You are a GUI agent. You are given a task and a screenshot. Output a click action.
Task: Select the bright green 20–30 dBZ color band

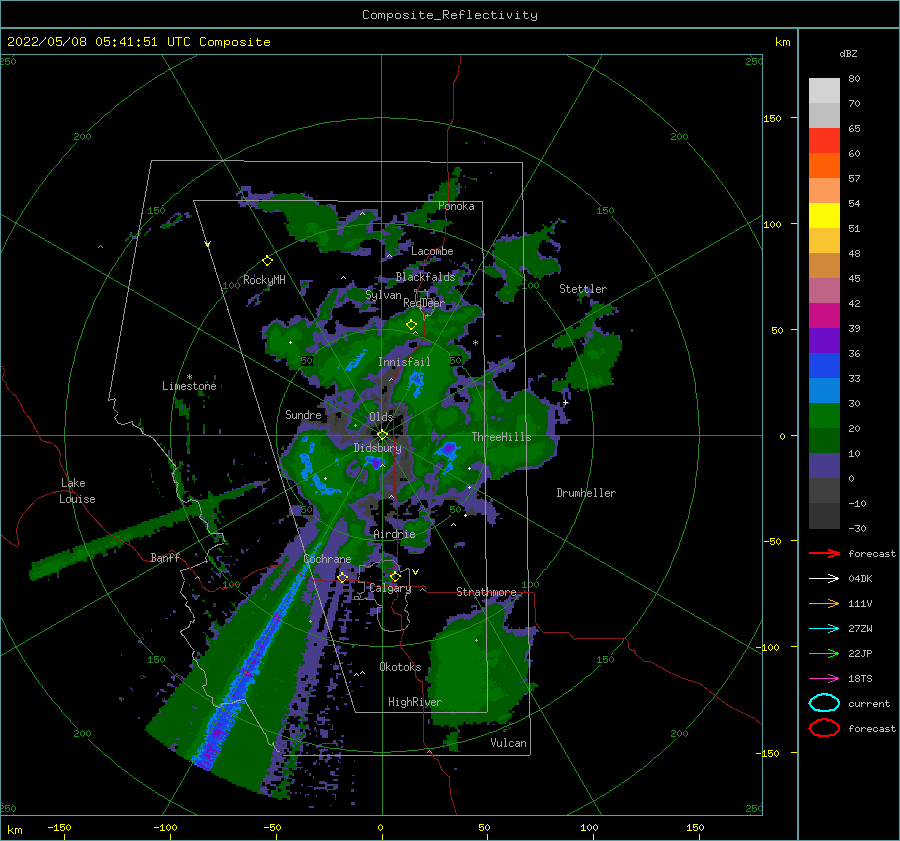pyautogui.click(x=824, y=416)
